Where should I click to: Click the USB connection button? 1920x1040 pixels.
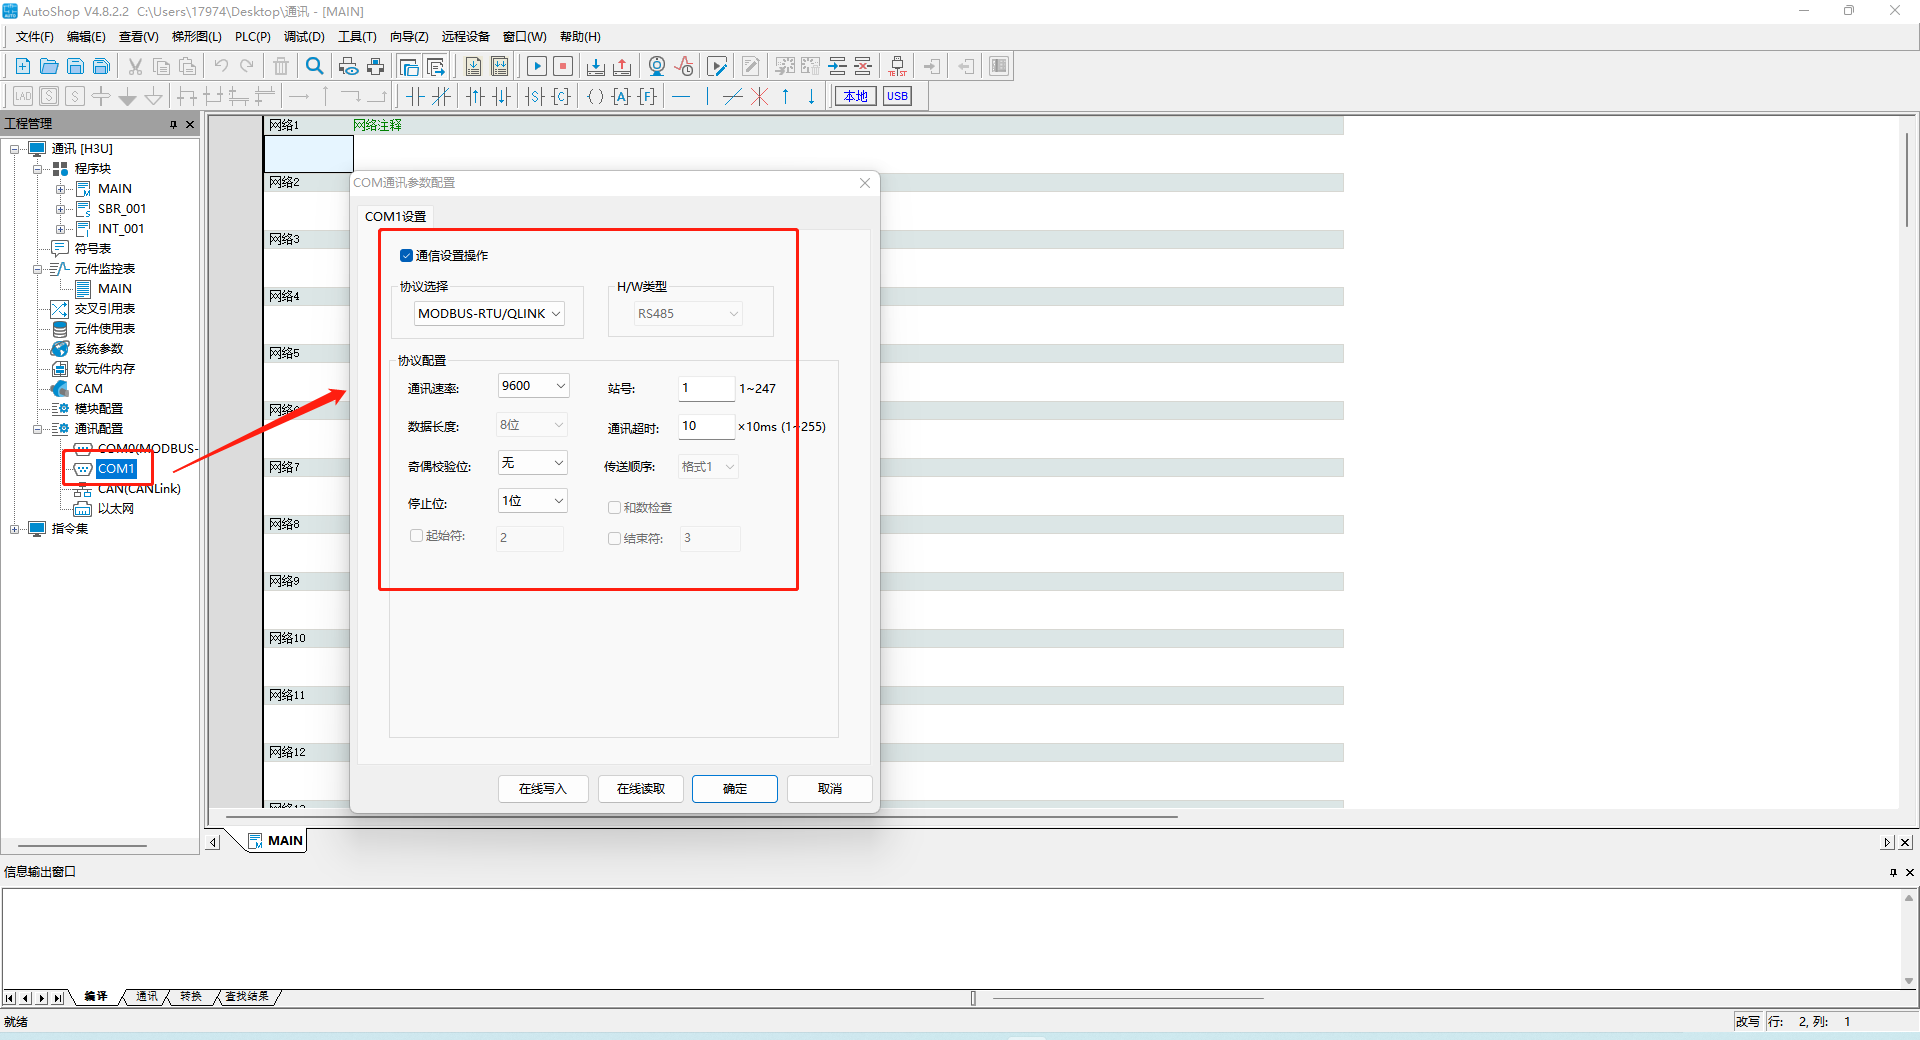pyautogui.click(x=897, y=97)
